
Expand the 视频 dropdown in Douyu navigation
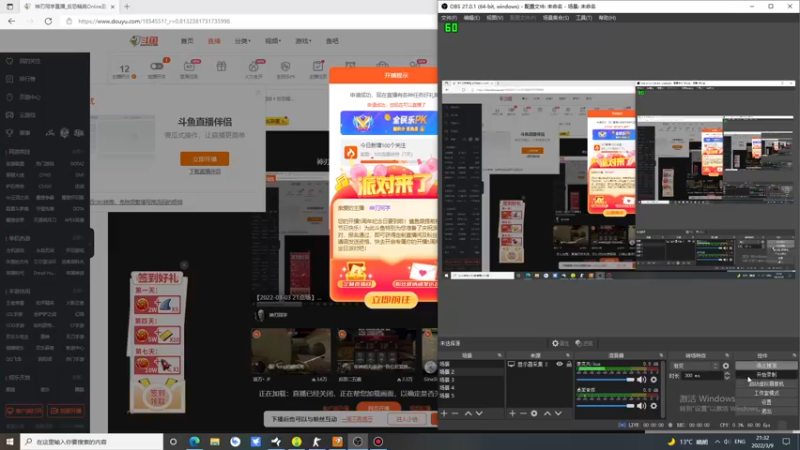click(273, 41)
